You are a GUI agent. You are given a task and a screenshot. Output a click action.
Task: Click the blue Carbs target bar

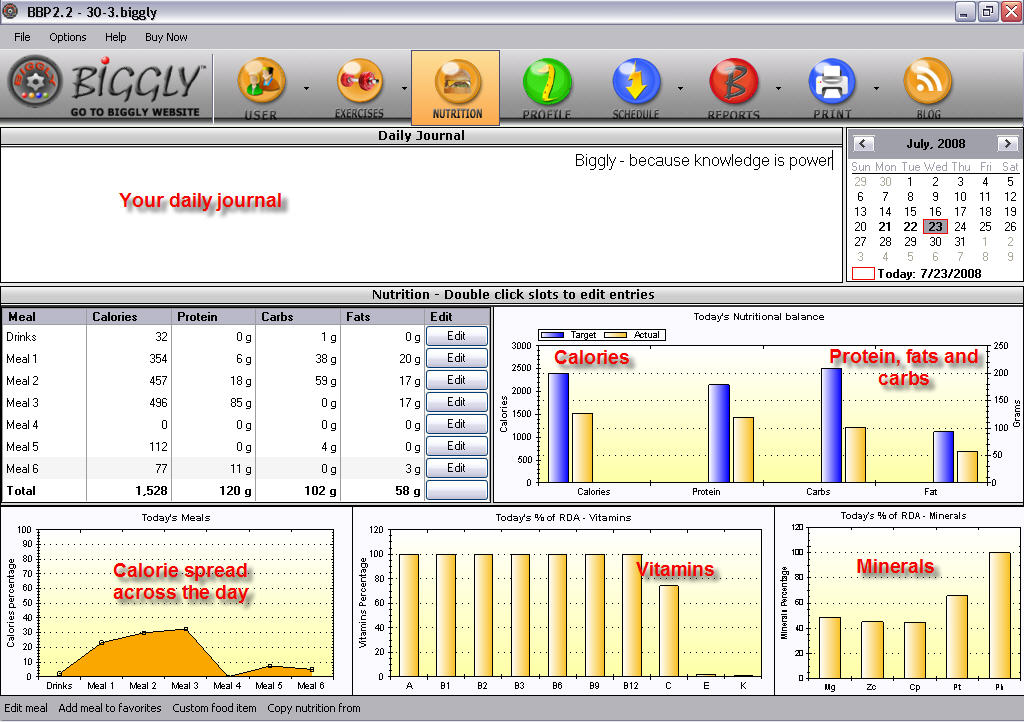pyautogui.click(x=831, y=425)
